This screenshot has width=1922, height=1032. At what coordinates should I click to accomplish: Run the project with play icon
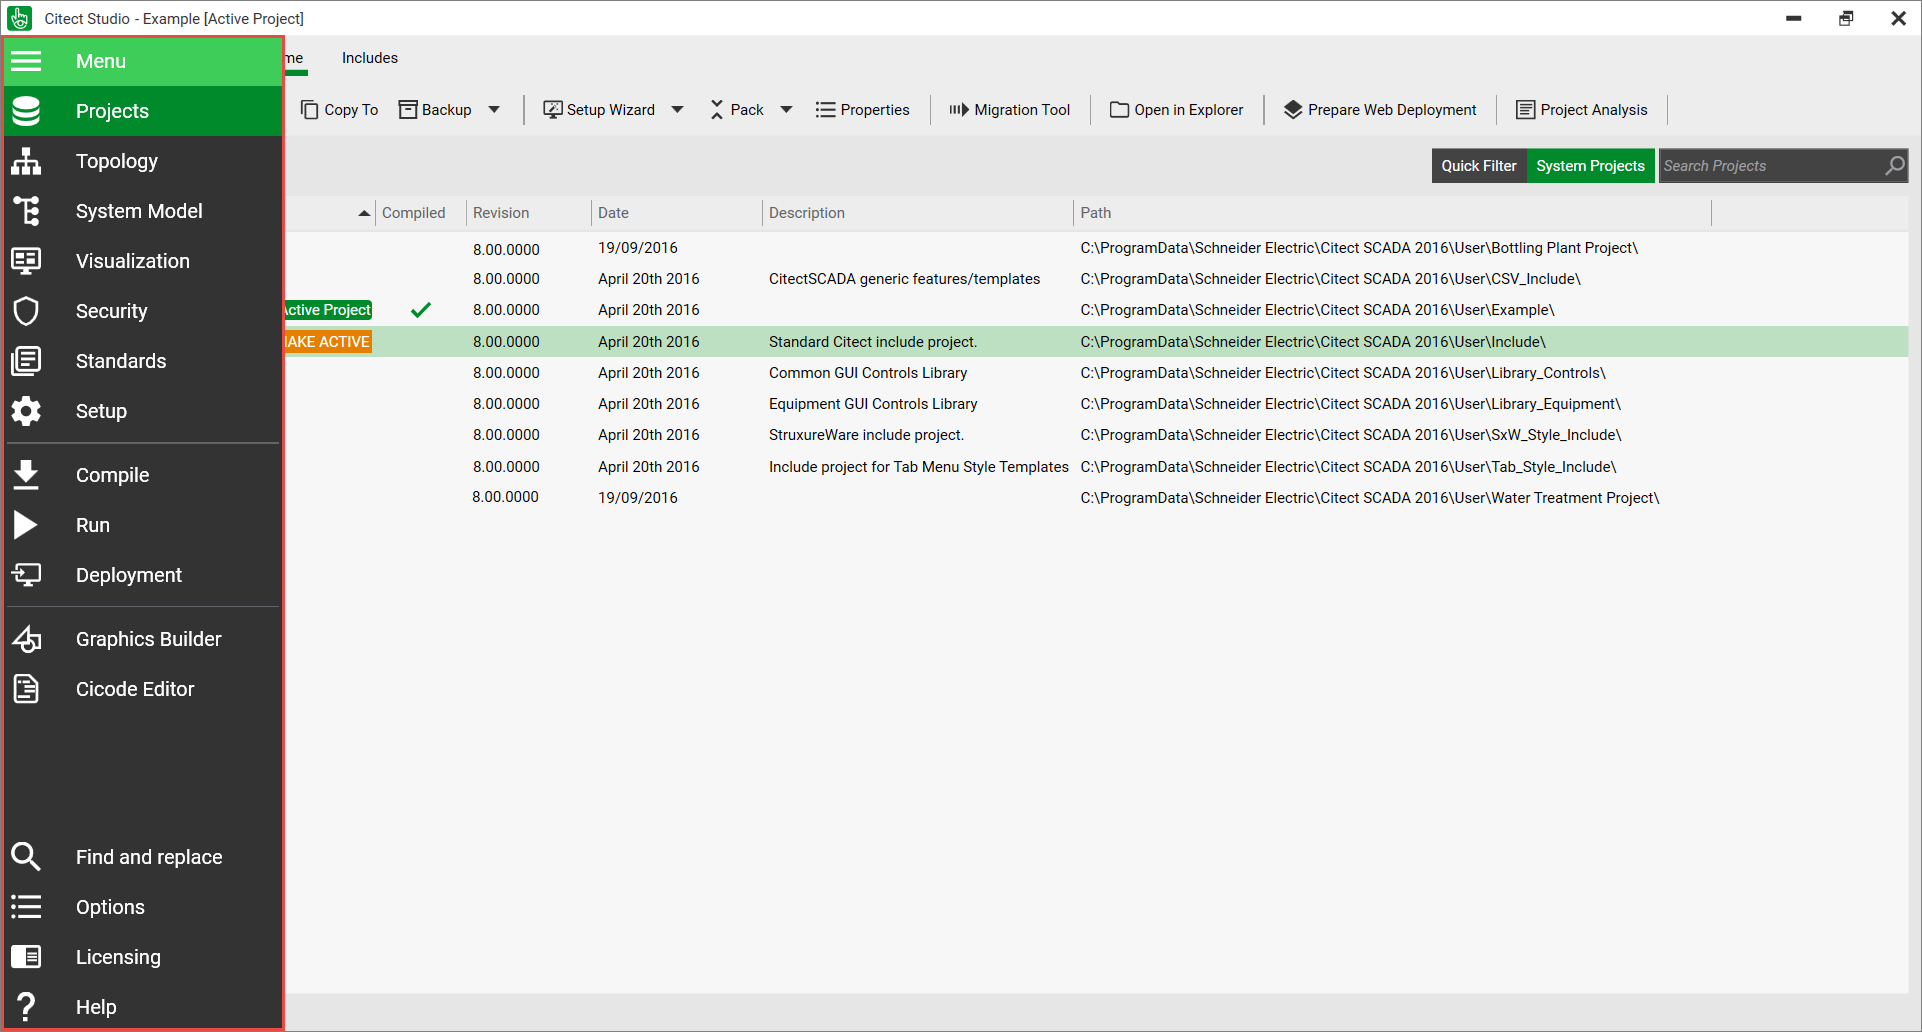point(26,525)
